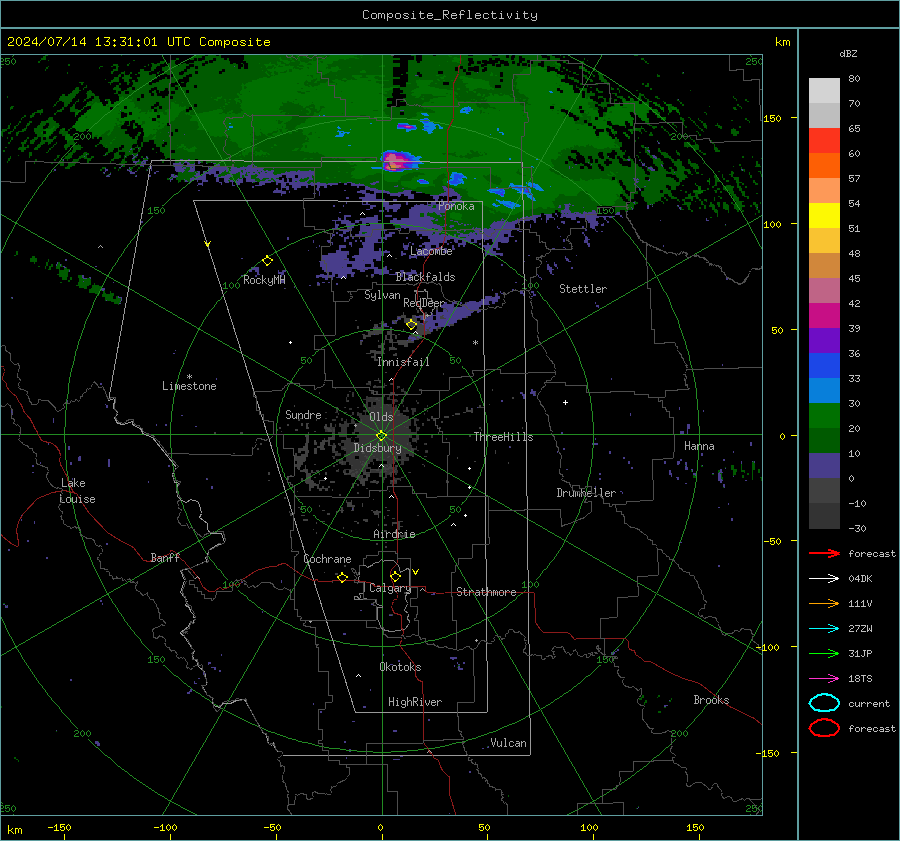Click the intense pink storm cell north of Ponoka
Image resolution: width=900 pixels, height=841 pixels.
point(396,161)
